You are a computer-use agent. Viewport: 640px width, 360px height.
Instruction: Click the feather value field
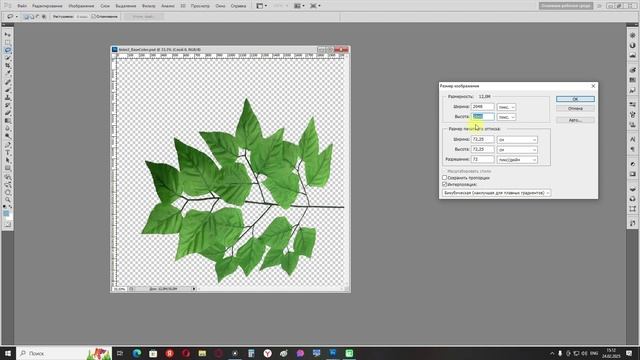tap(82, 17)
